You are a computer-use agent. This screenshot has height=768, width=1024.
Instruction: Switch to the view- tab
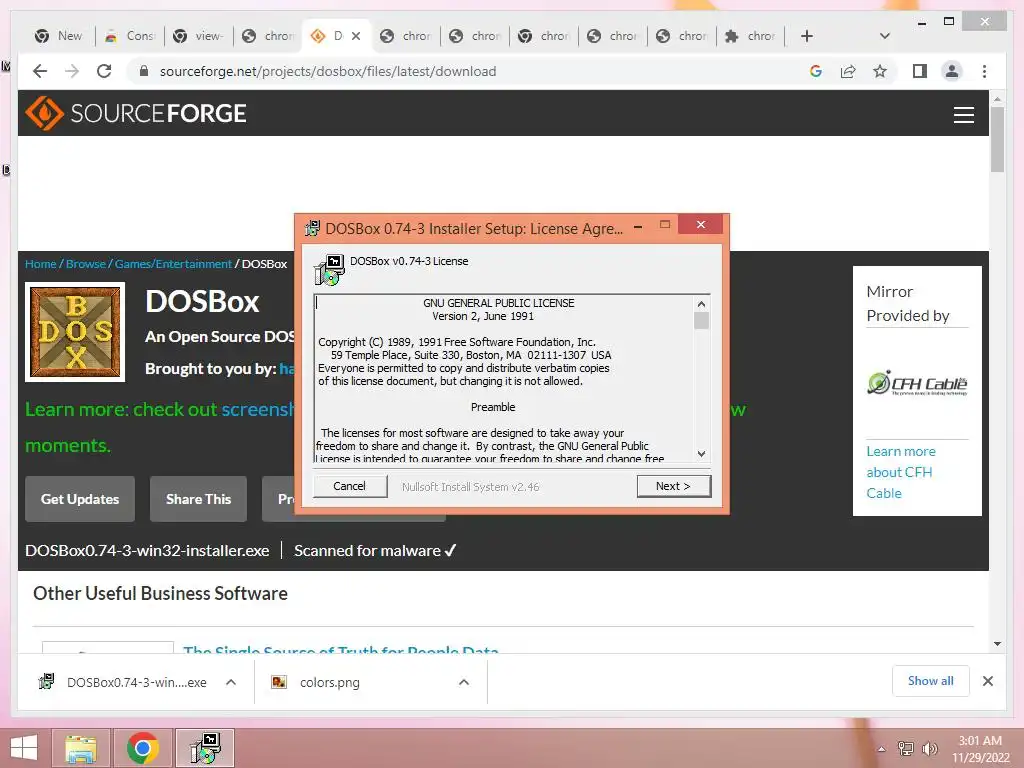click(x=199, y=36)
